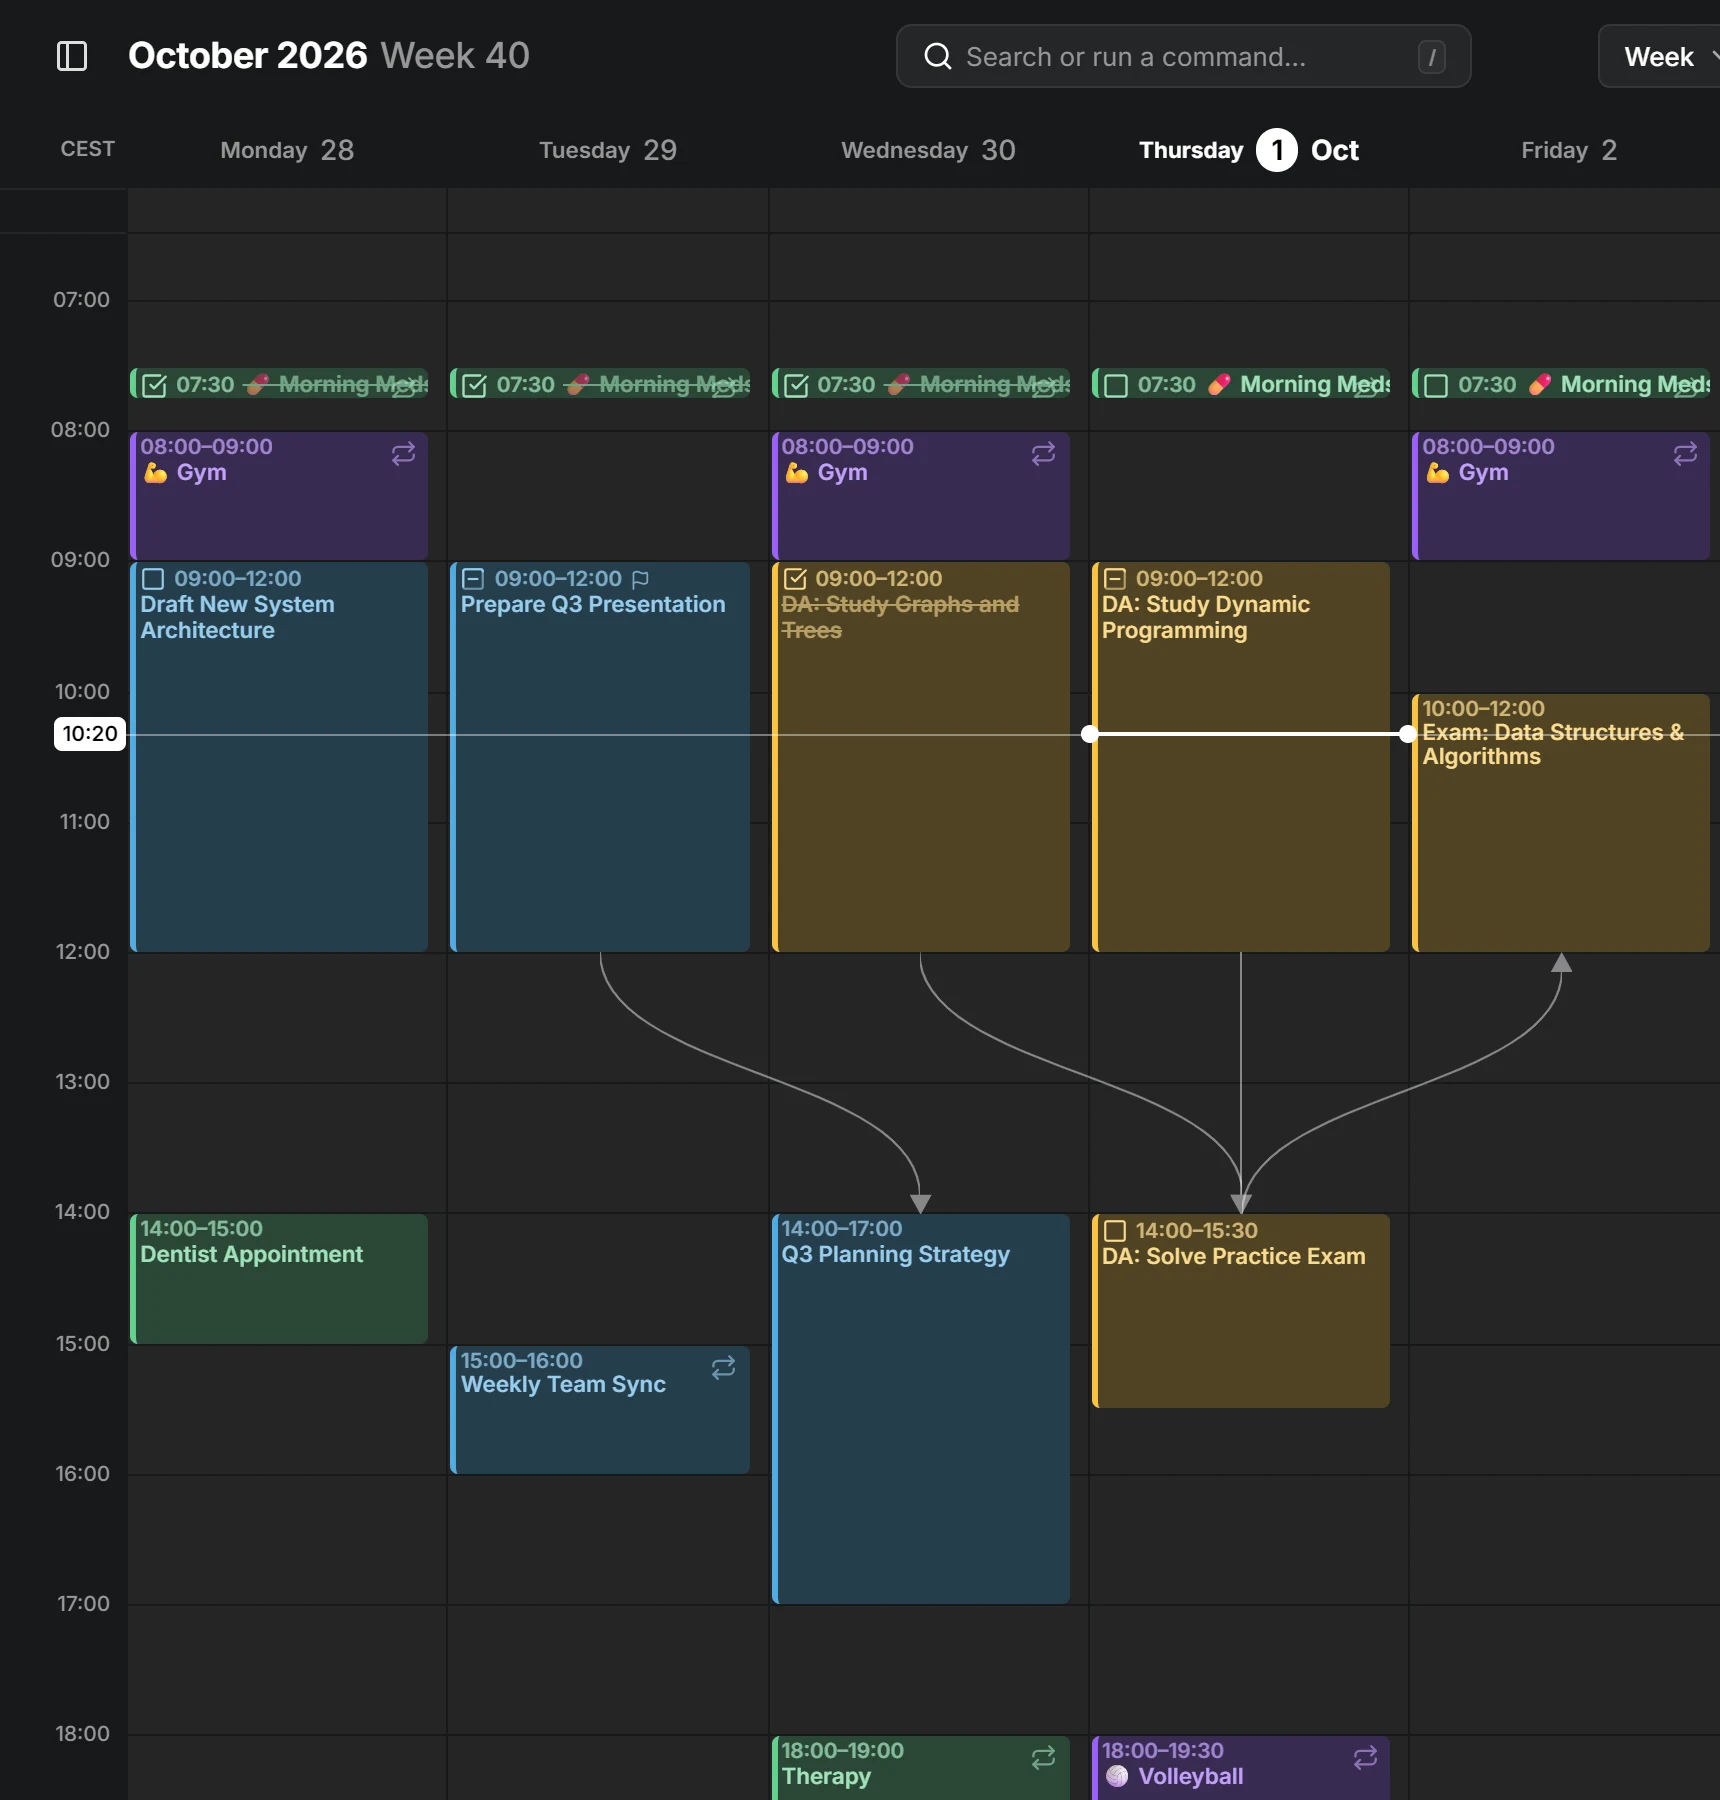Screen dimensions: 1720x1800
Task: Select Tuesday 29 day header
Action: [608, 150]
